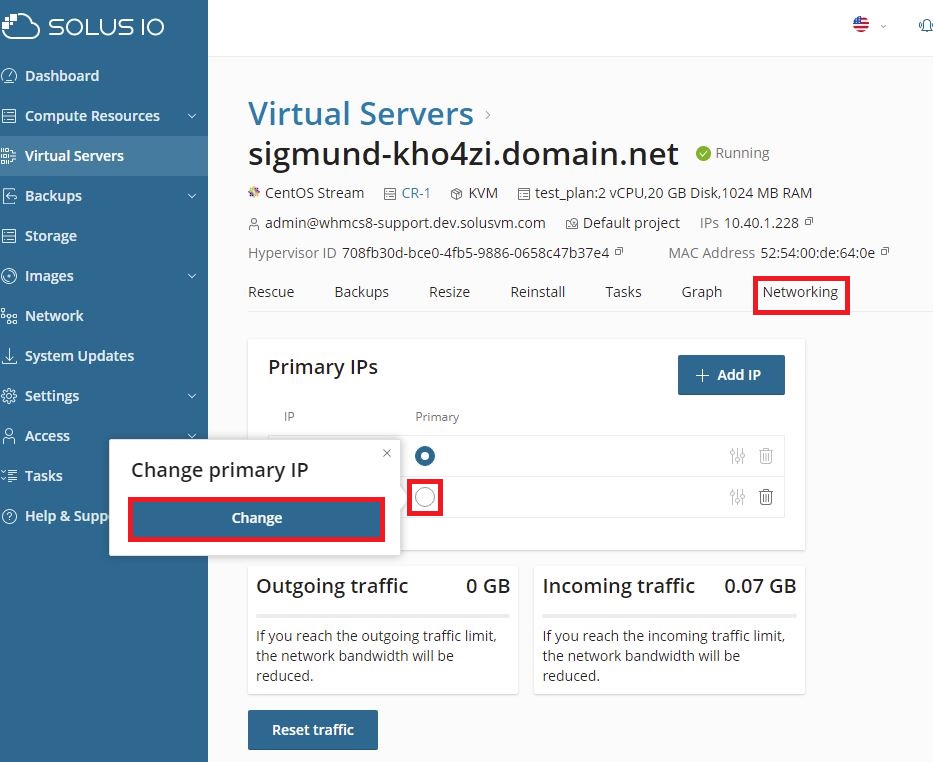Screen dimensions: 933x762
Task: Click the trash icon in first IP row
Action: [766, 456]
